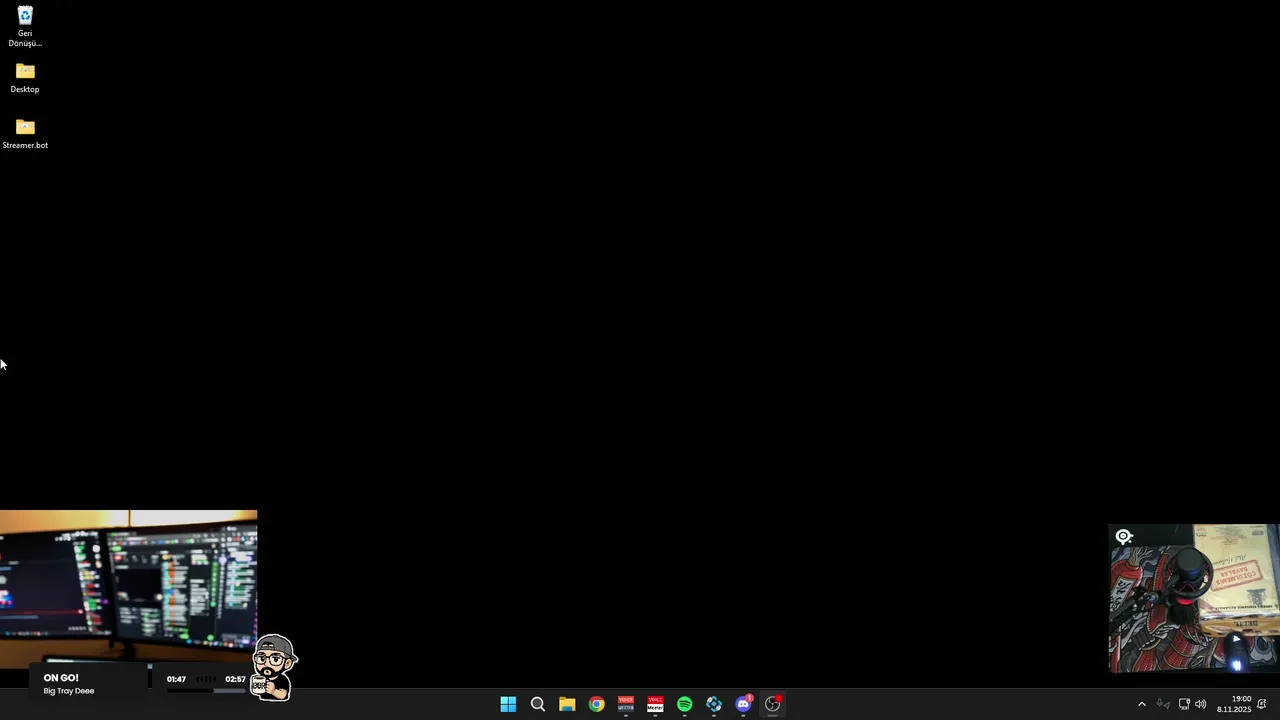Open the Geri Dönüşüm recycle bin icon
This screenshot has width=1280, height=720.
(x=25, y=27)
